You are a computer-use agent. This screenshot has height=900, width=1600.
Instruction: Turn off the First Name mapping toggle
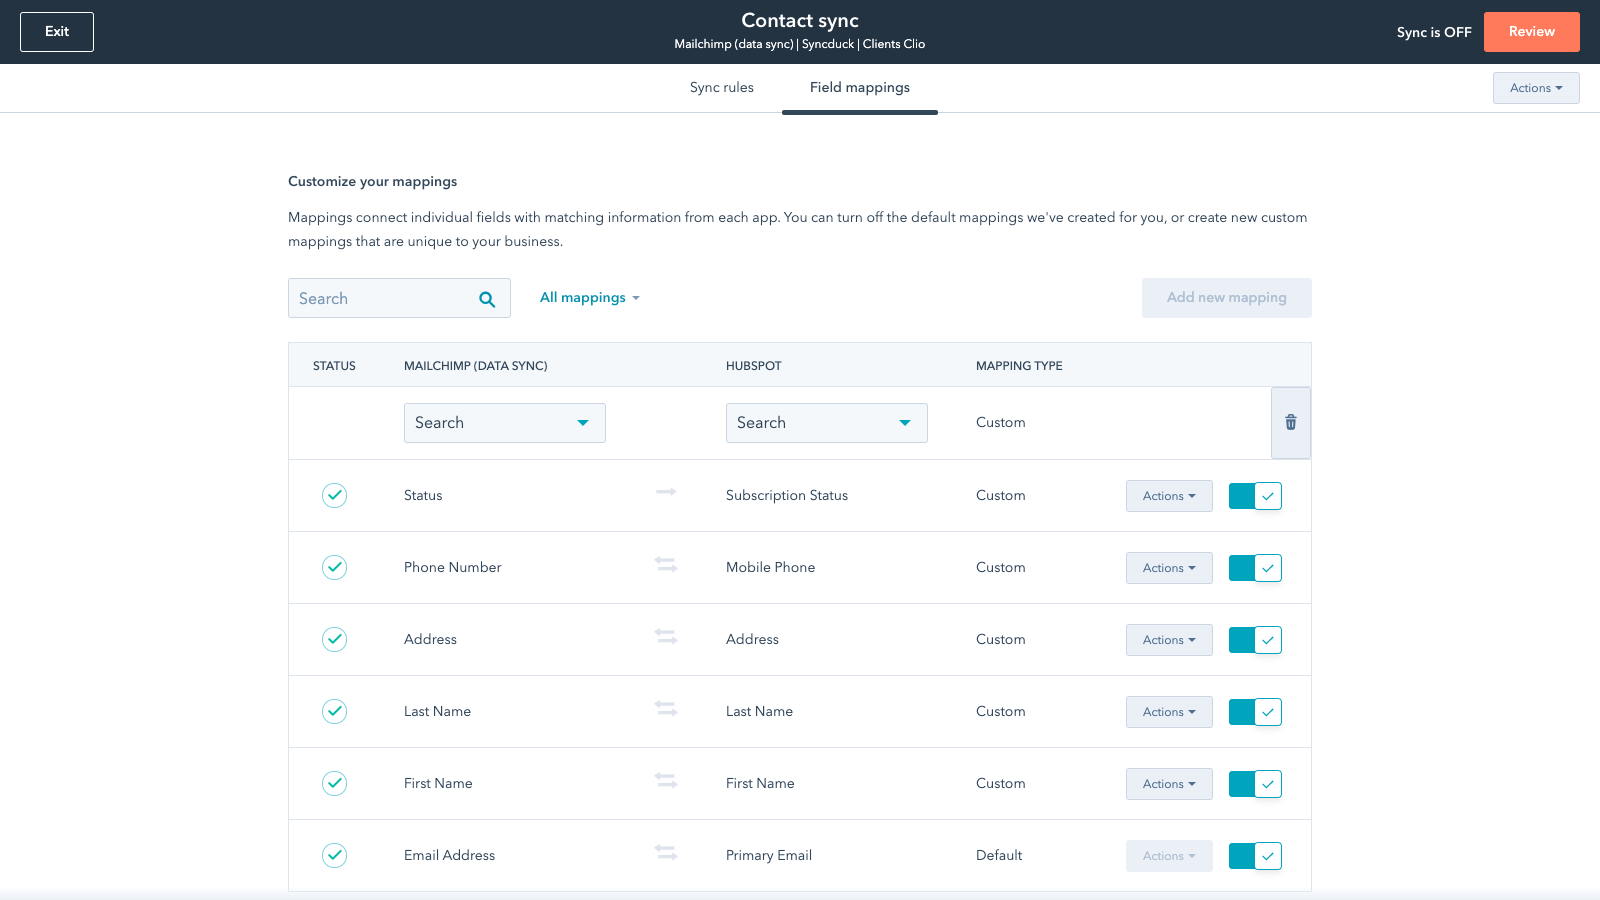coord(1255,784)
